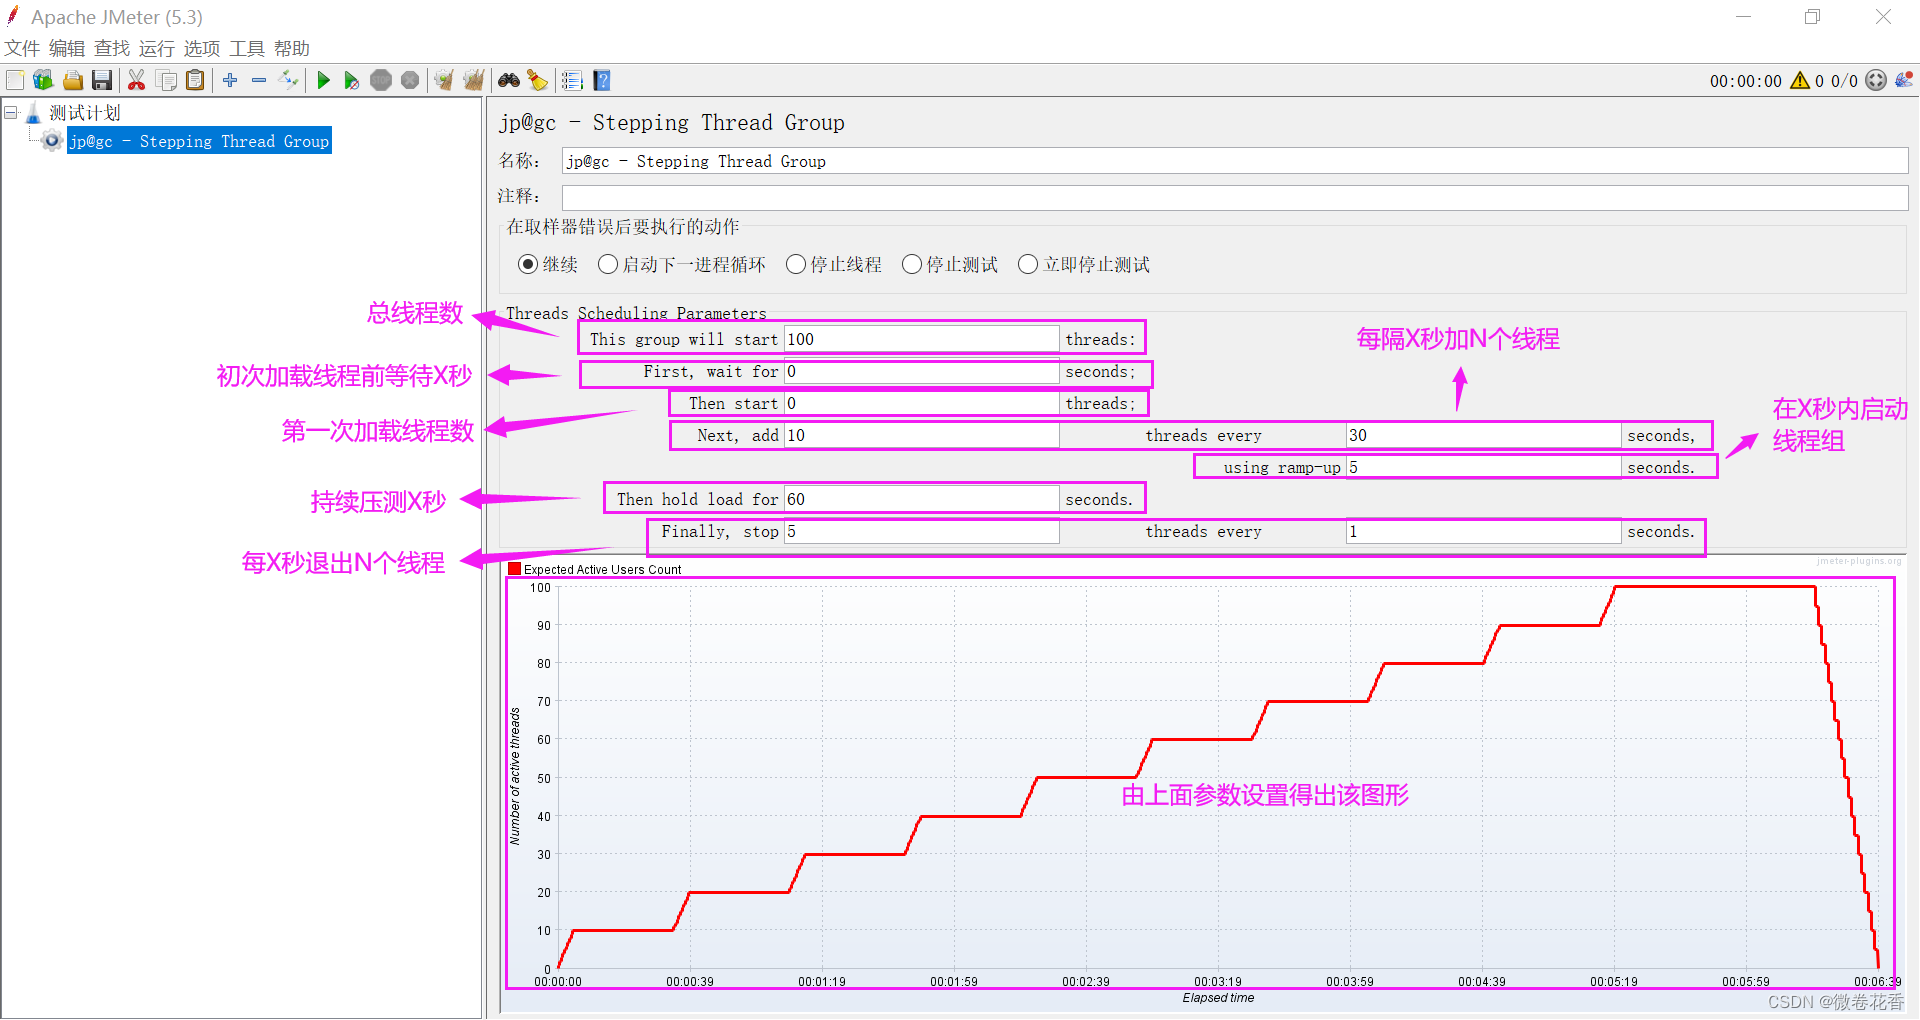Maximize the JMeter window

coord(1812,17)
